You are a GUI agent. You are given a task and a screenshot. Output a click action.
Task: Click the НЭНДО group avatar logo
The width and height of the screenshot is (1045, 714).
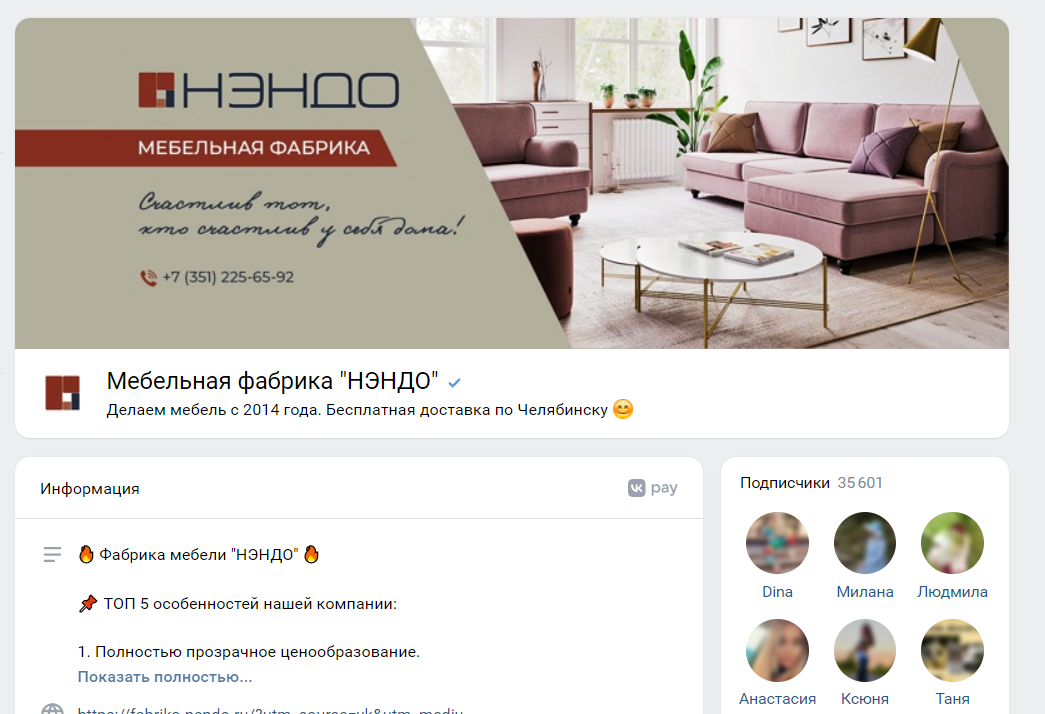click(x=63, y=393)
